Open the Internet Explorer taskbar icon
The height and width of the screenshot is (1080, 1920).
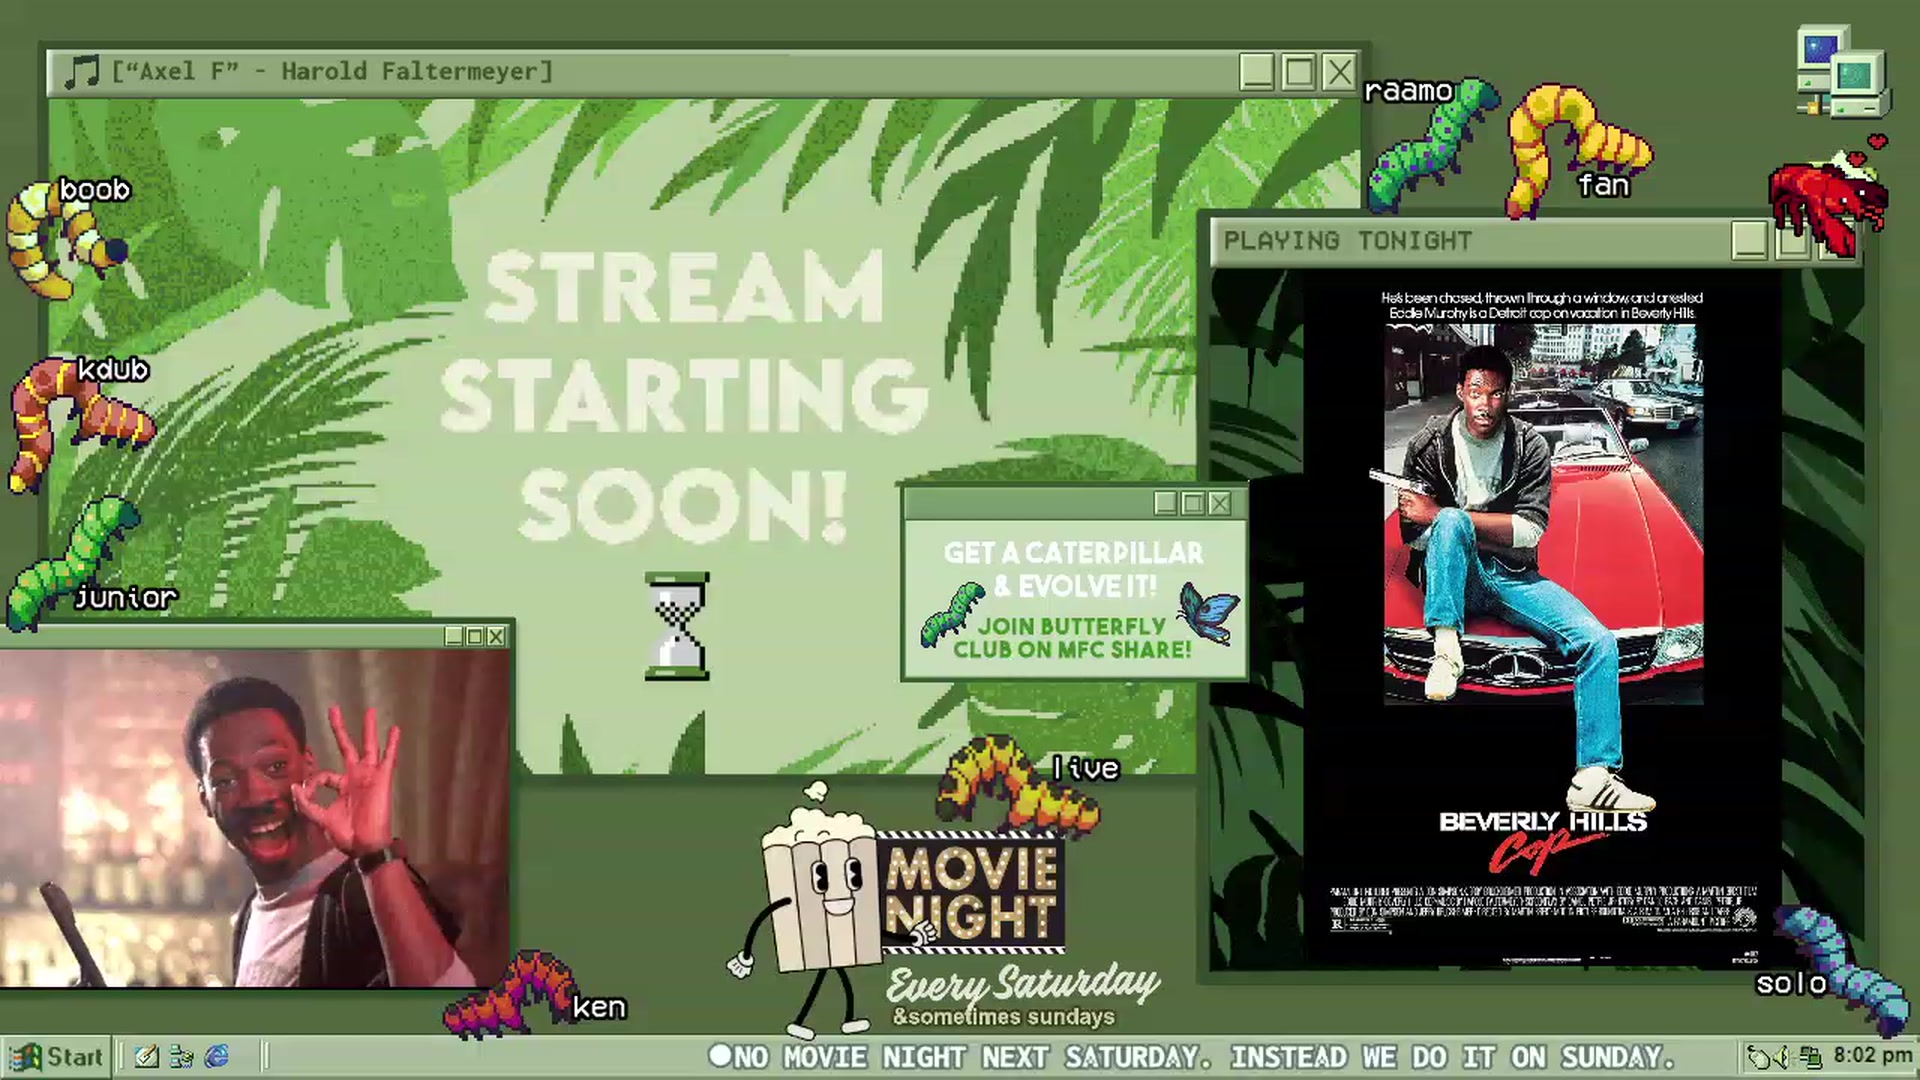coord(217,1056)
